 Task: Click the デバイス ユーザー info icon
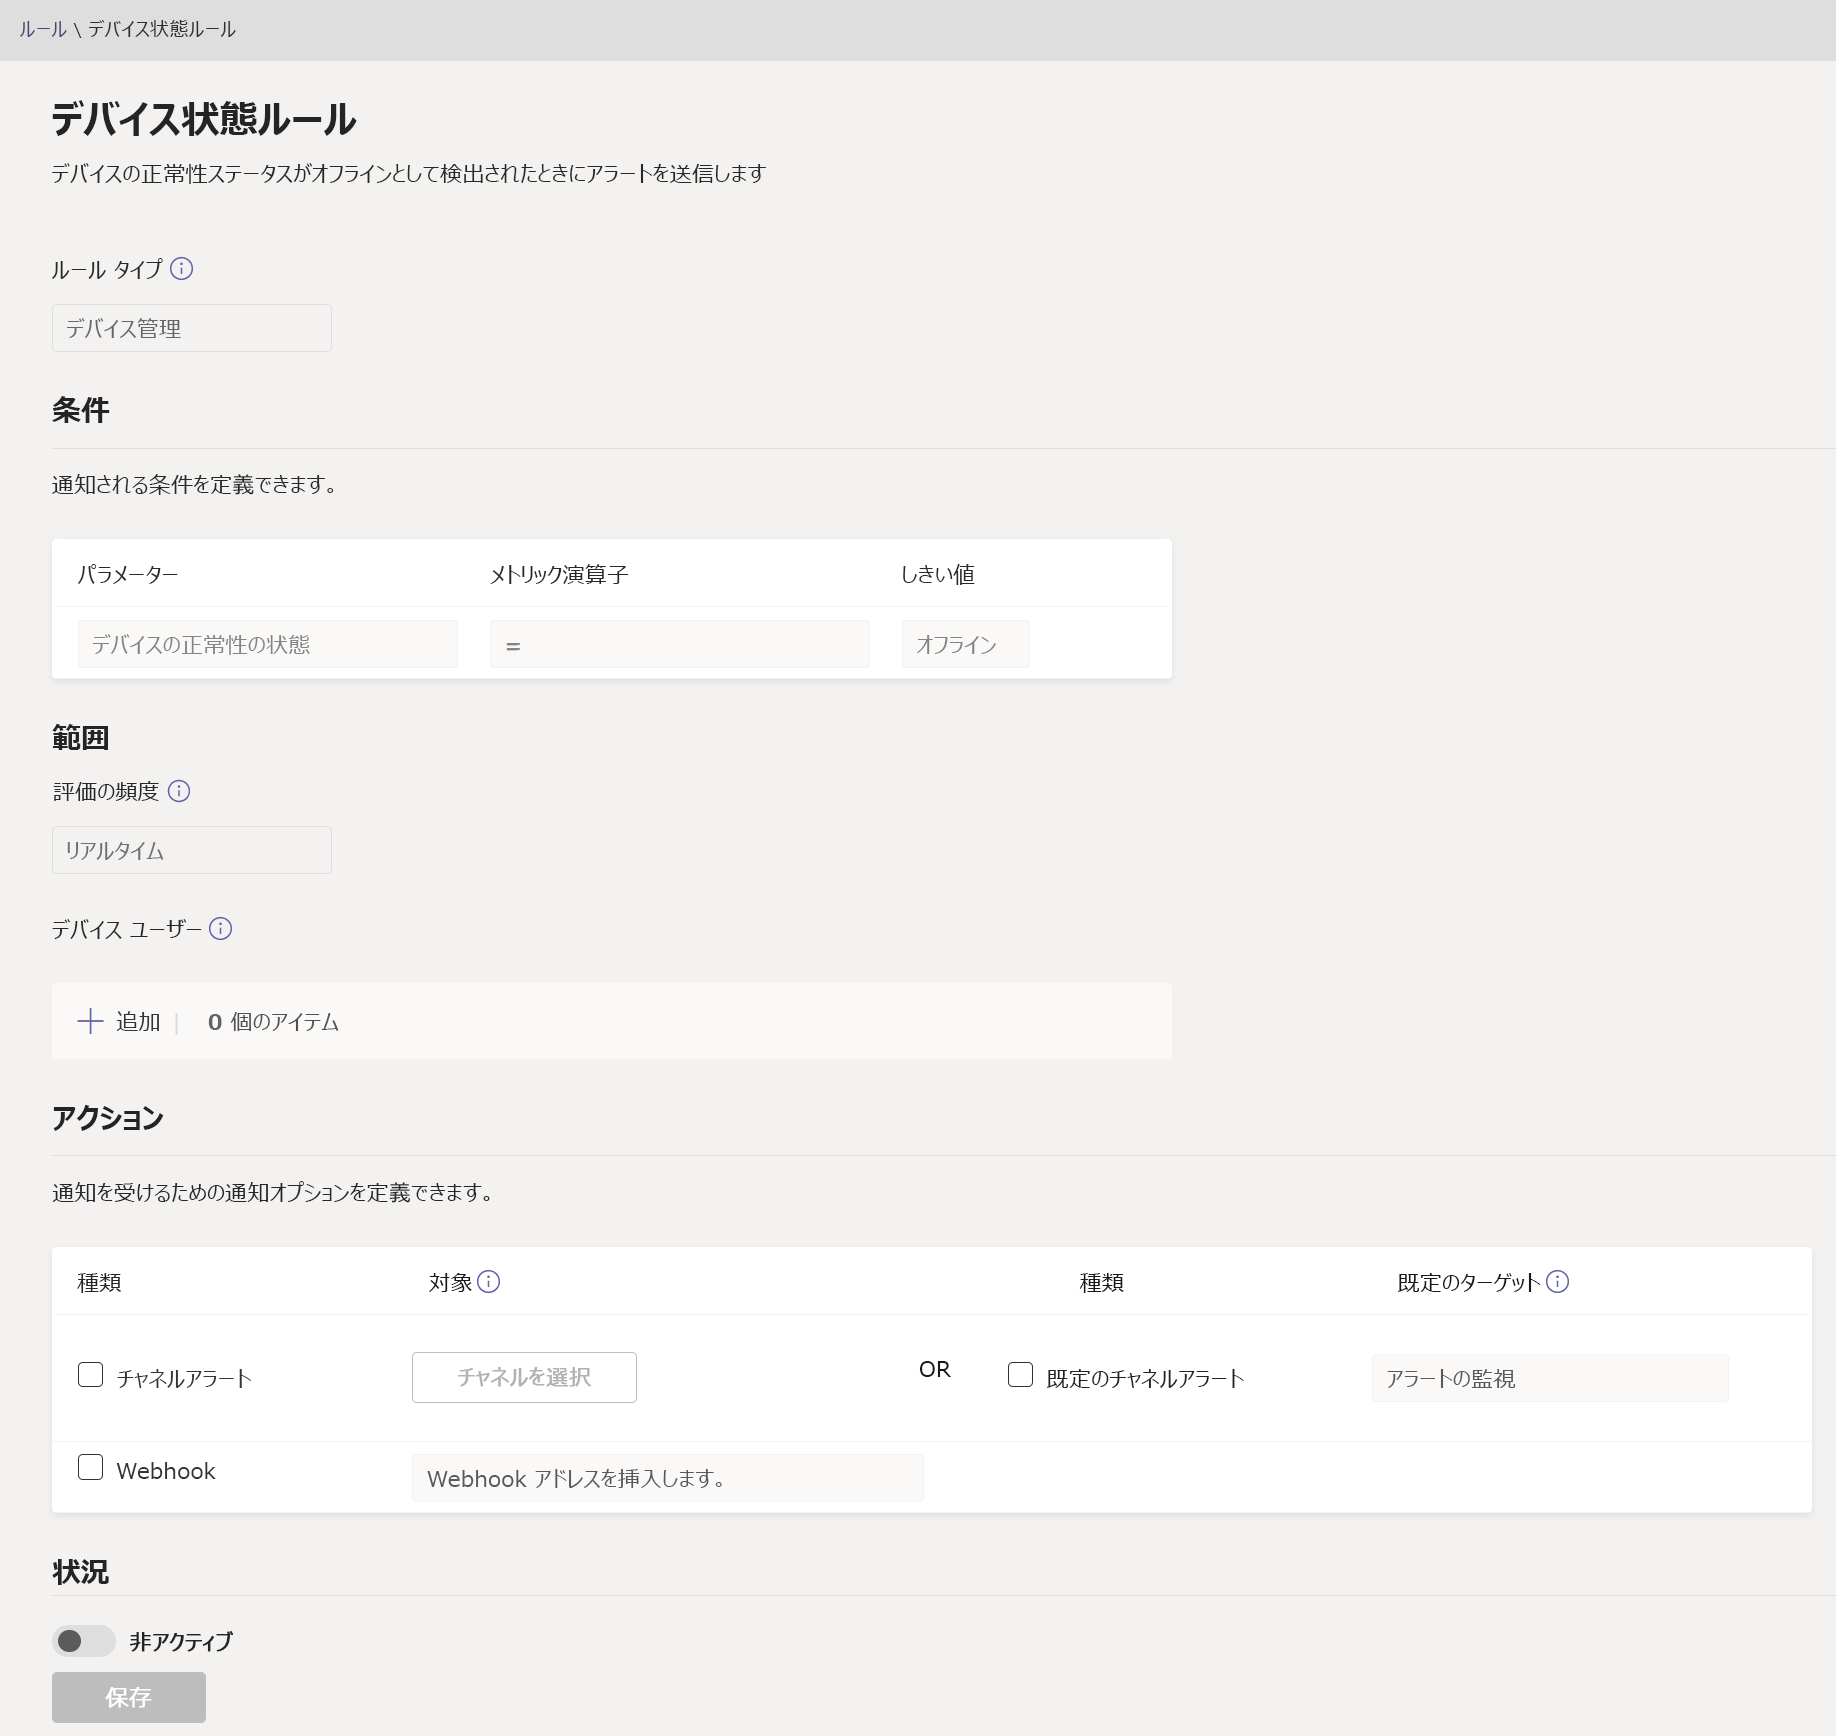[220, 929]
